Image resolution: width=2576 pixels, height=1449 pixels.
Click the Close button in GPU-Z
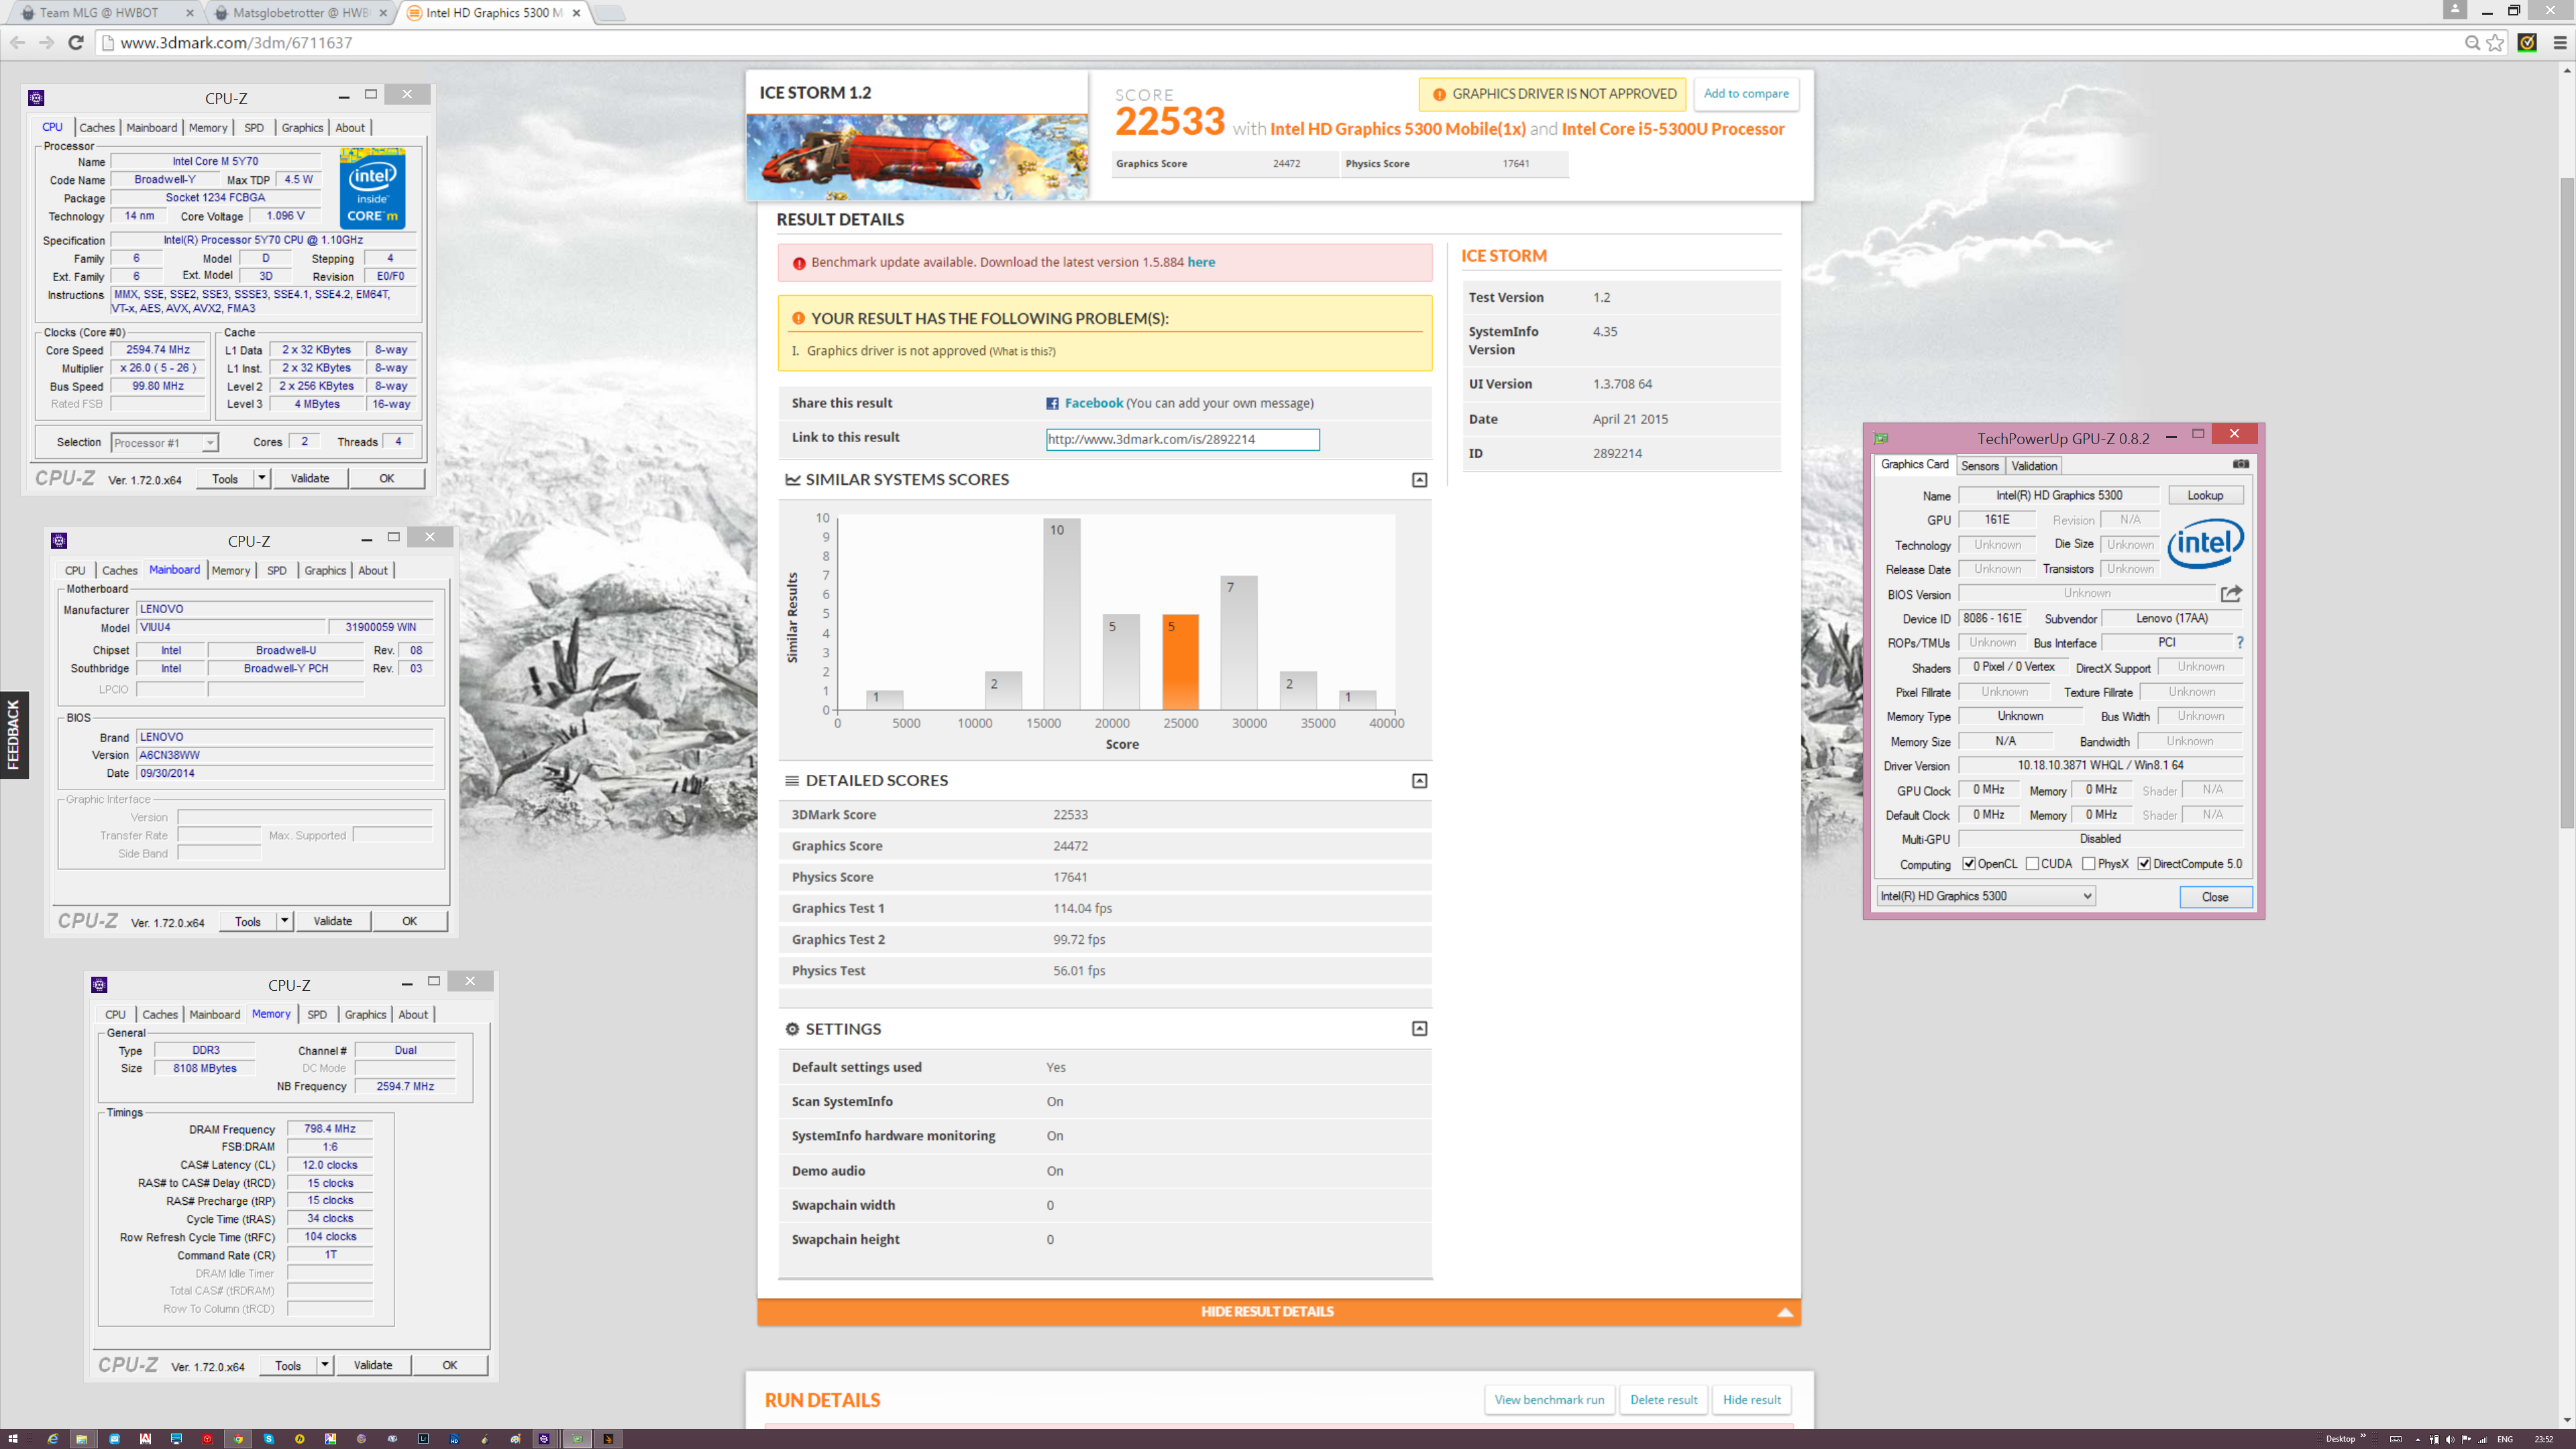pos(2215,897)
